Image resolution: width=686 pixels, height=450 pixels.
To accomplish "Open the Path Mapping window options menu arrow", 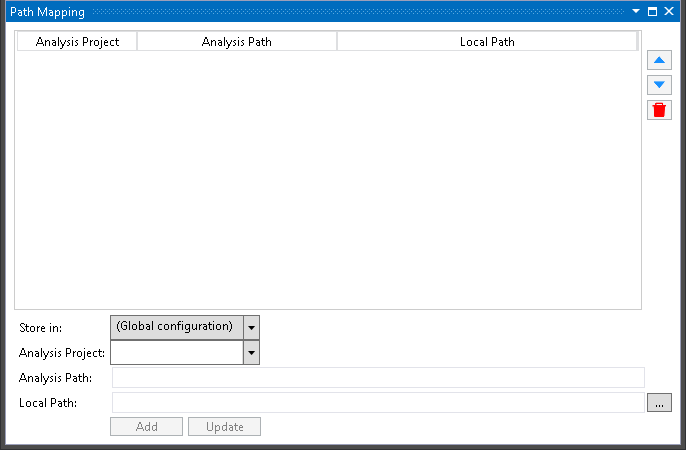I will [636, 11].
